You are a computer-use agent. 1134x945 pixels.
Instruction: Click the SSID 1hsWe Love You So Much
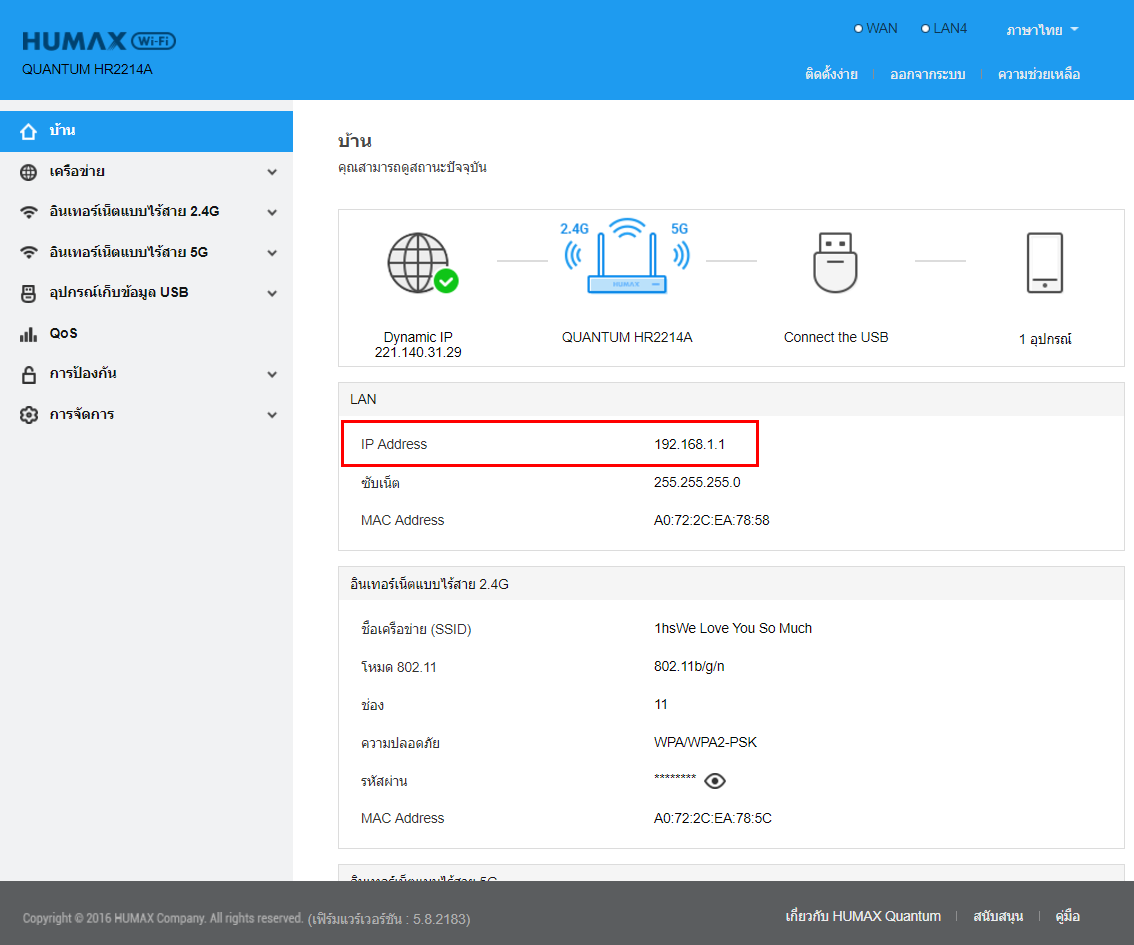pos(733,628)
